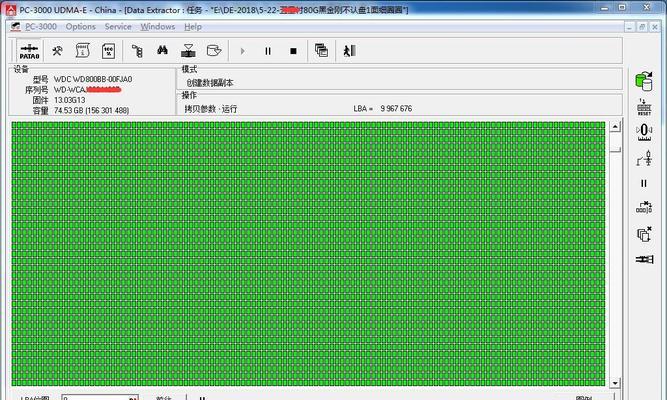Click the scrollbar down arrow
The height and width of the screenshot is (400, 667).
[615, 383]
